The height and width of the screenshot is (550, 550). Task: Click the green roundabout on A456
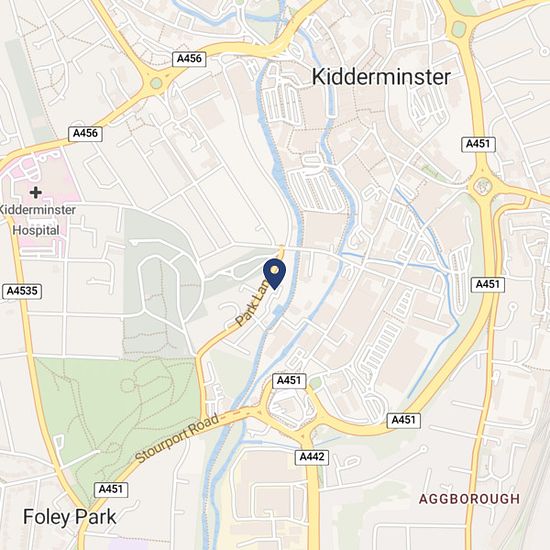(x=156, y=83)
